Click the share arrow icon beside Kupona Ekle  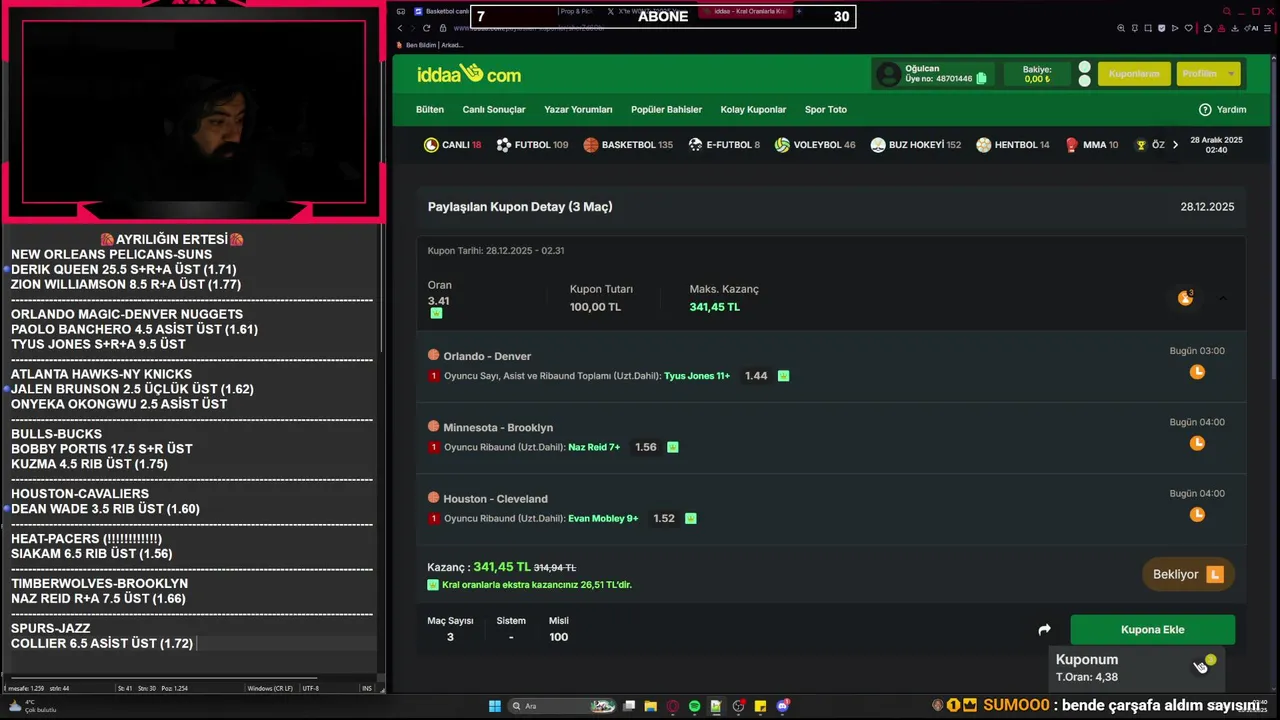pyautogui.click(x=1044, y=630)
